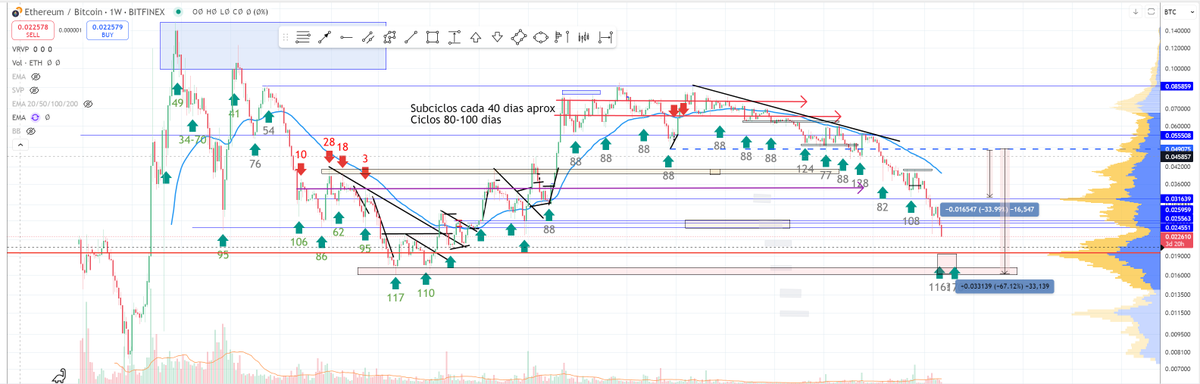Click the -67.12% price range label
This screenshot has width=1200, height=384.
click(1003, 287)
